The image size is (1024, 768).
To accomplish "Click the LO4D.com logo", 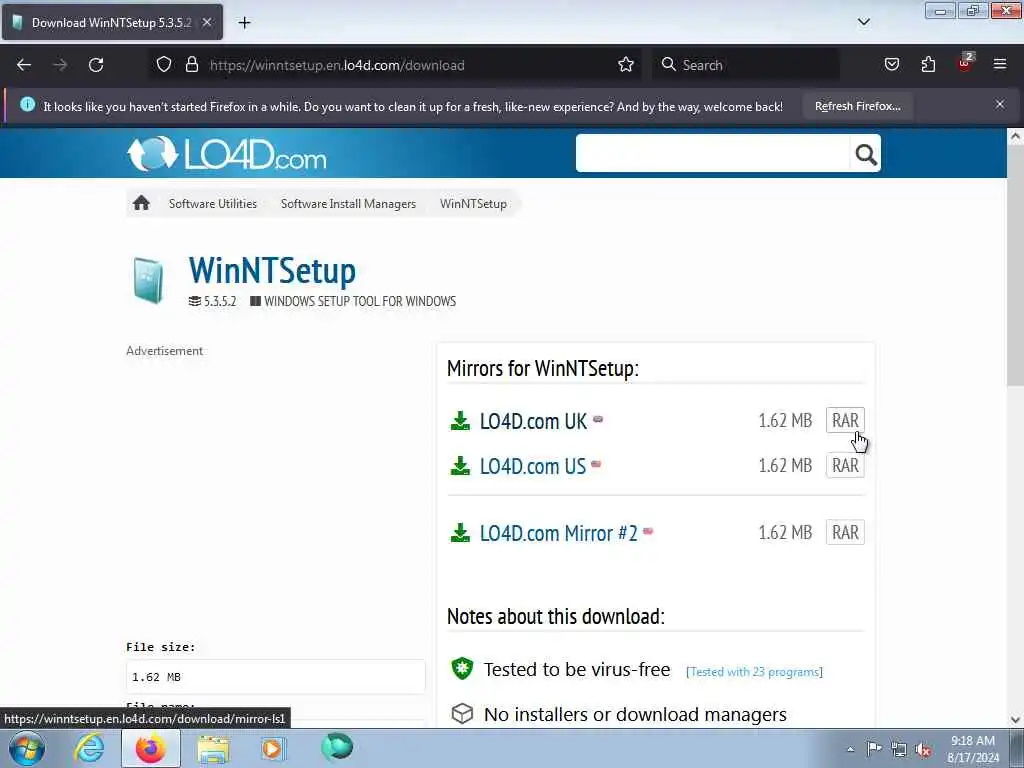I will pos(227,154).
